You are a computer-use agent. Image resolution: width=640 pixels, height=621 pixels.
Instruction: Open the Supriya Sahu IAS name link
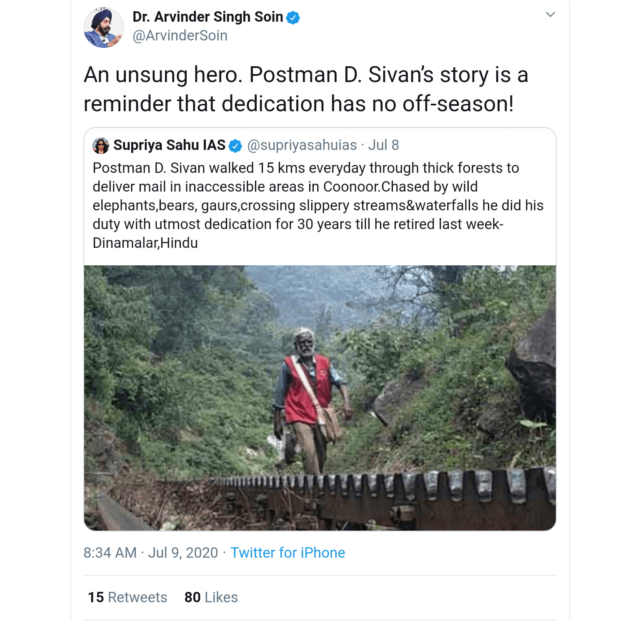pyautogui.click(x=169, y=146)
